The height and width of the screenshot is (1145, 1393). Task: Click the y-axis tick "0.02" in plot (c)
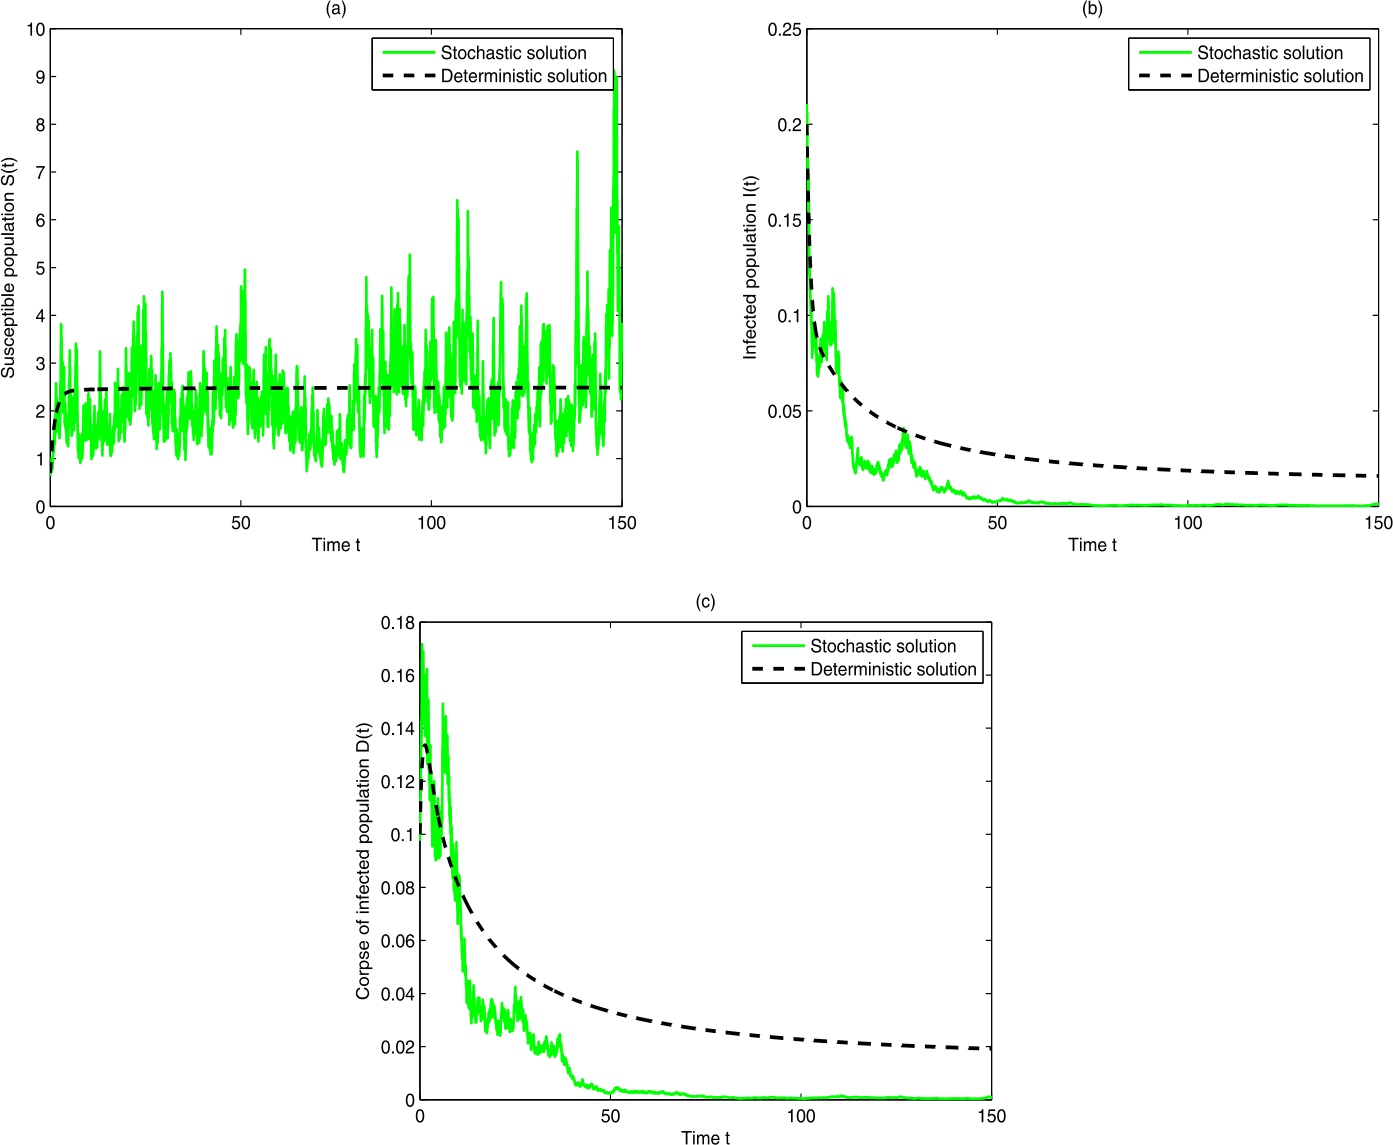coord(398,1047)
